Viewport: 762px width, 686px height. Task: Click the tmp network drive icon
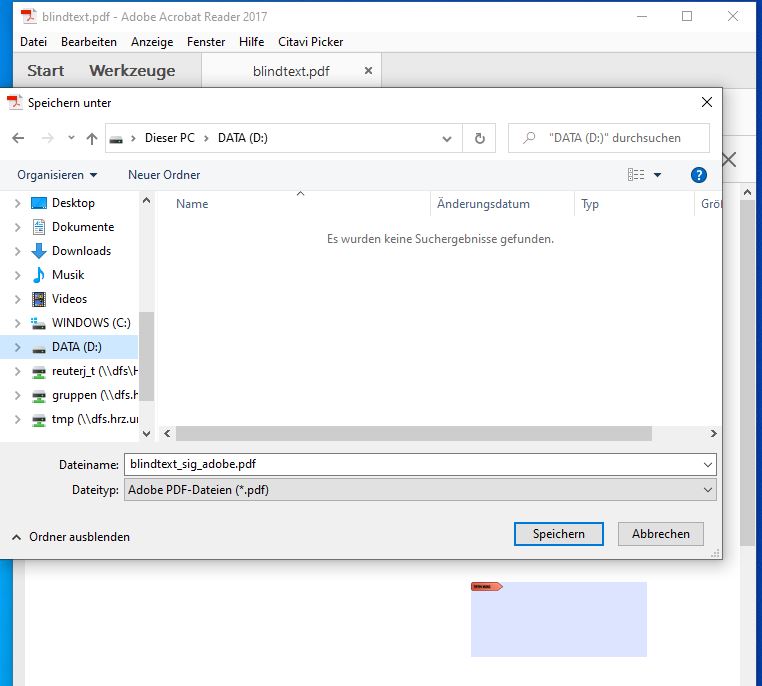[x=39, y=420]
